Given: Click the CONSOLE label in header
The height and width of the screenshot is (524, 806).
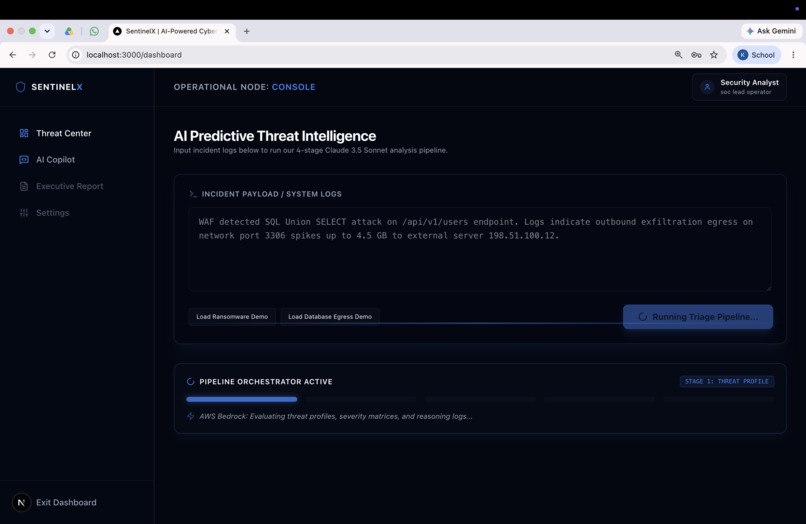Looking at the screenshot, I should [294, 87].
